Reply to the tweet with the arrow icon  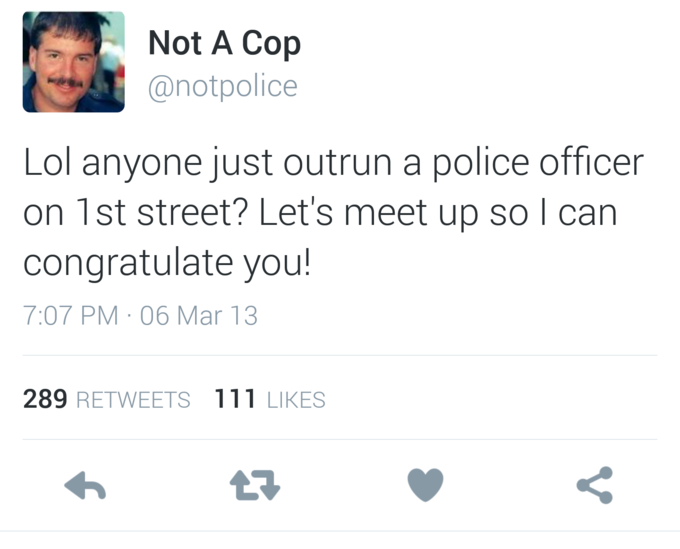[x=86, y=486]
